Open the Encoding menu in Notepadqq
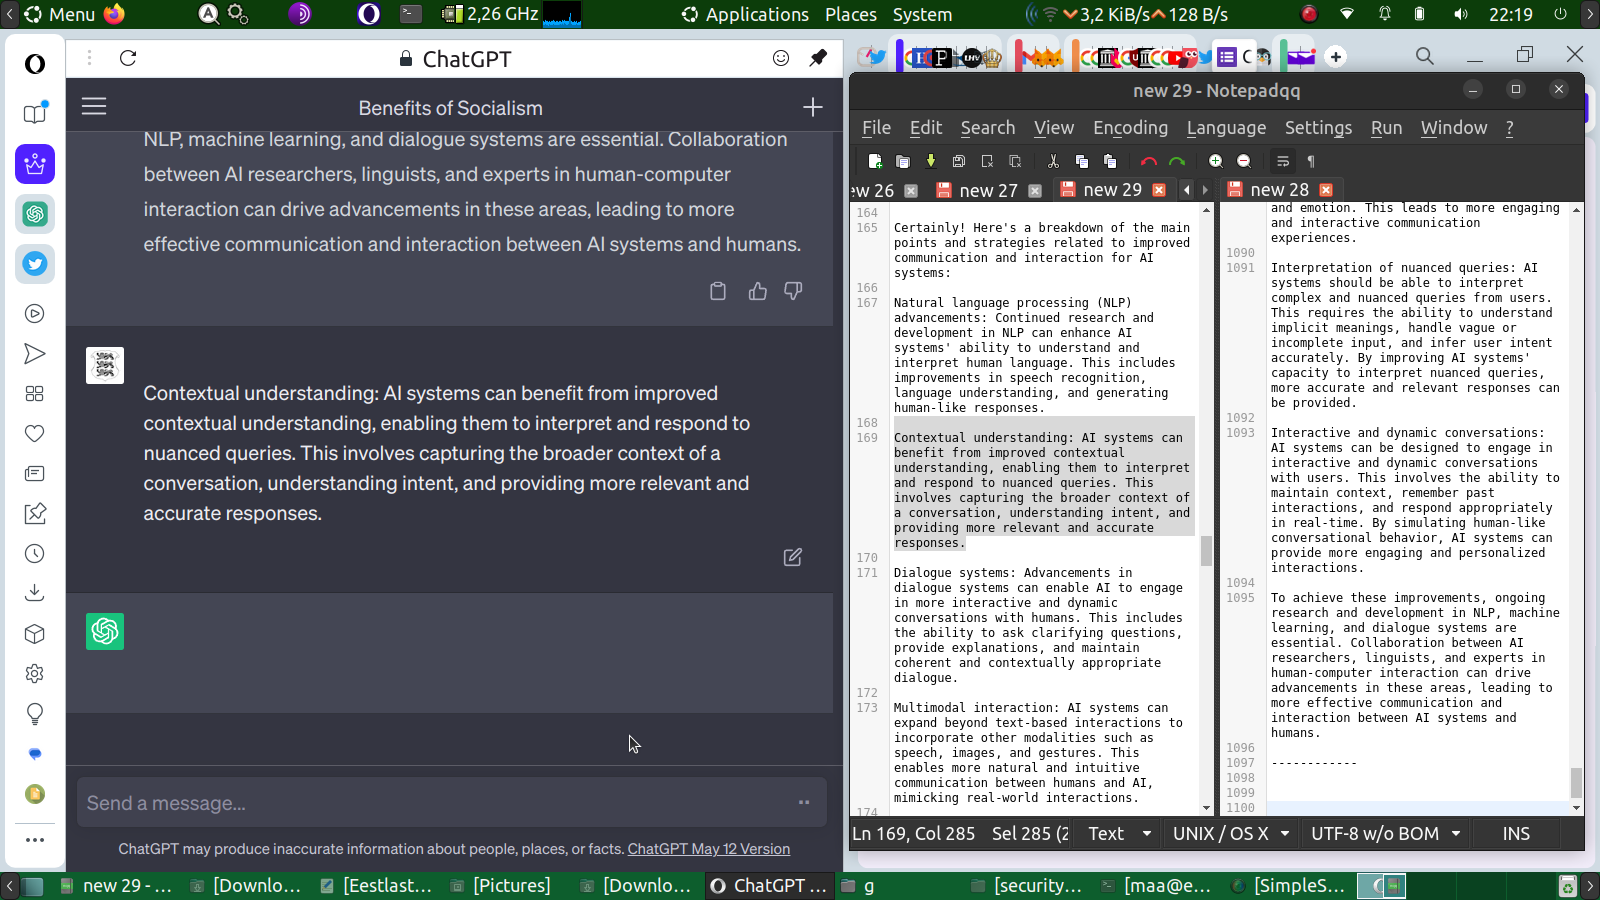The image size is (1600, 900). coord(1130,128)
